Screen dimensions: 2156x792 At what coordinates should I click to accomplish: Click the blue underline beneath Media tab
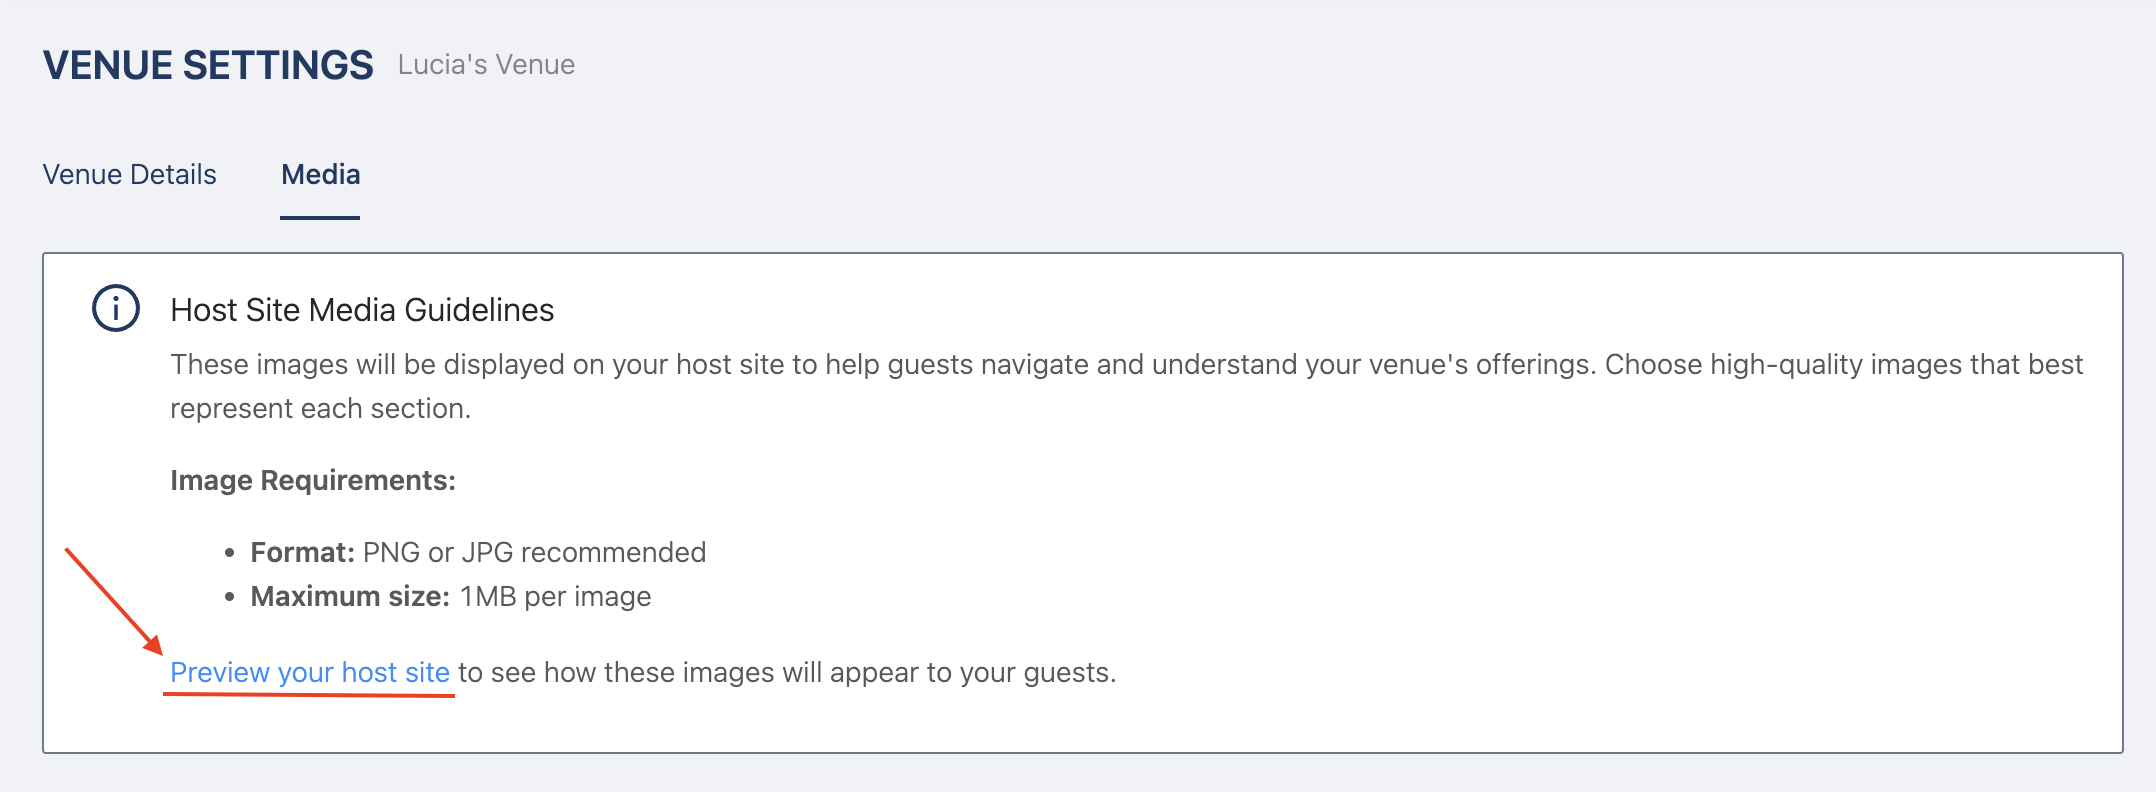tap(320, 217)
